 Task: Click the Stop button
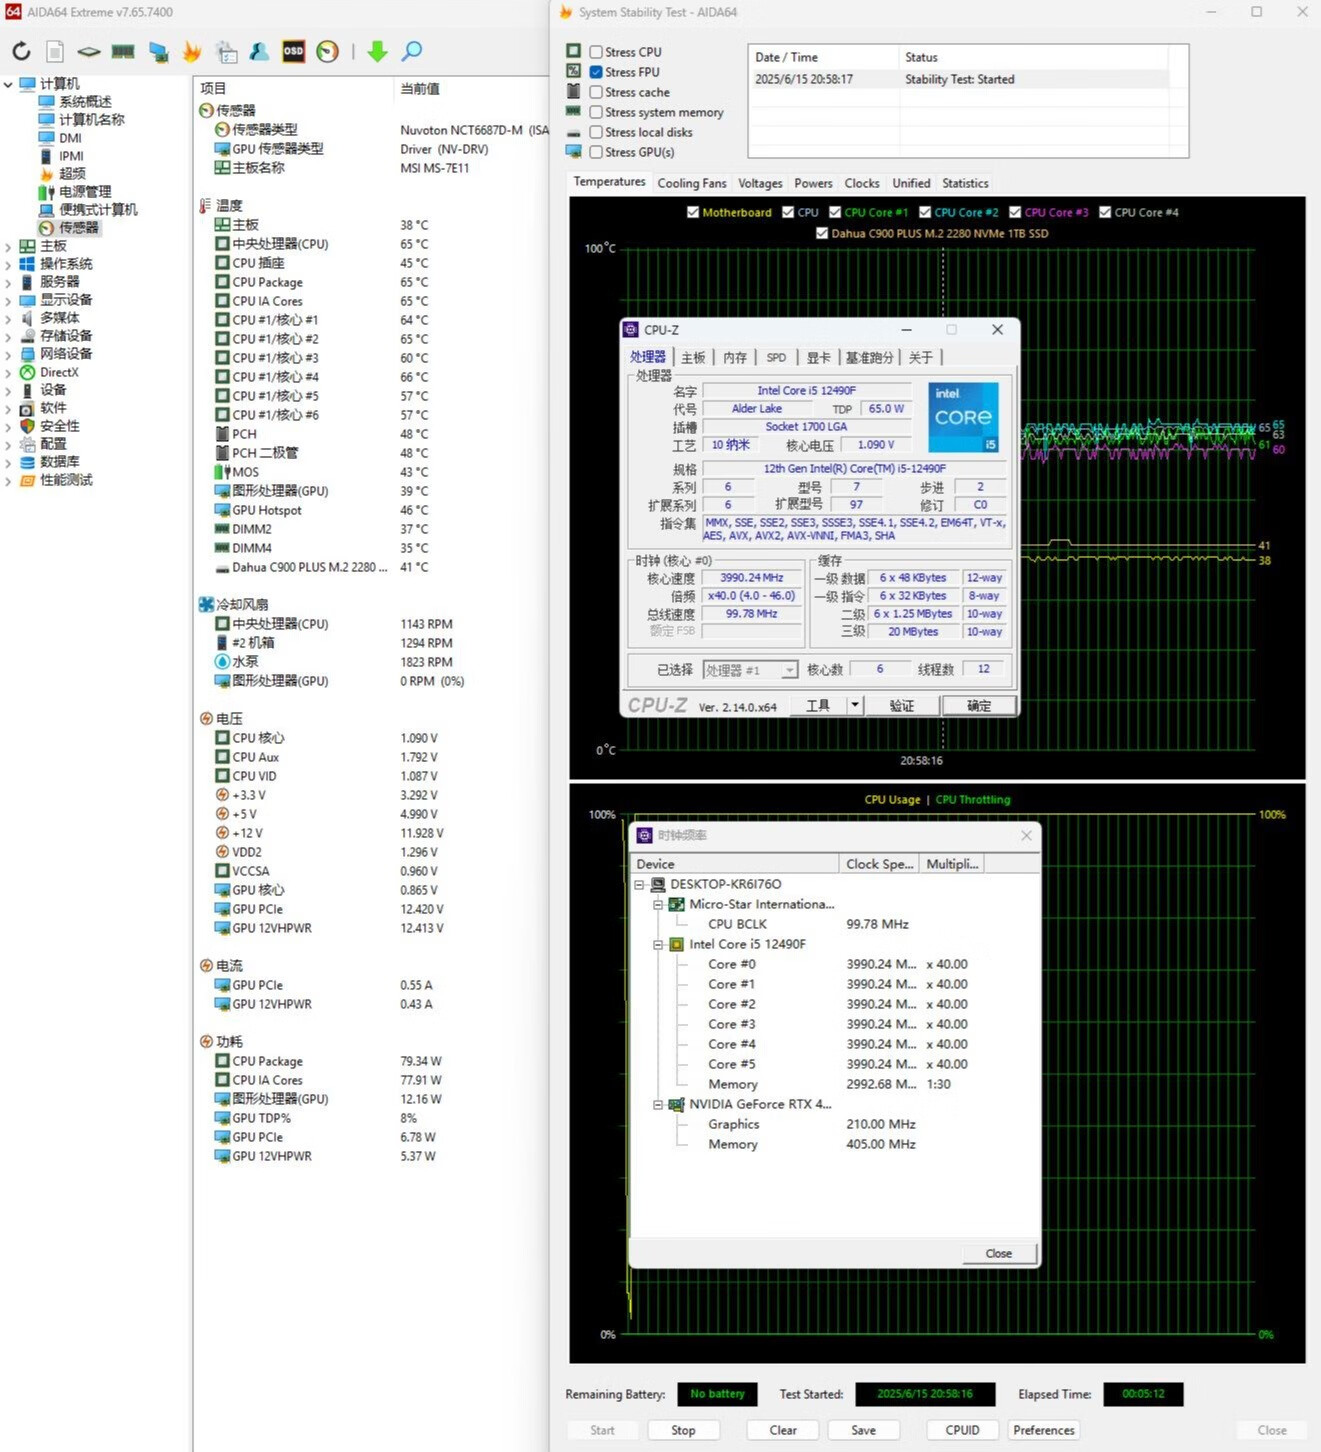[x=683, y=1430]
